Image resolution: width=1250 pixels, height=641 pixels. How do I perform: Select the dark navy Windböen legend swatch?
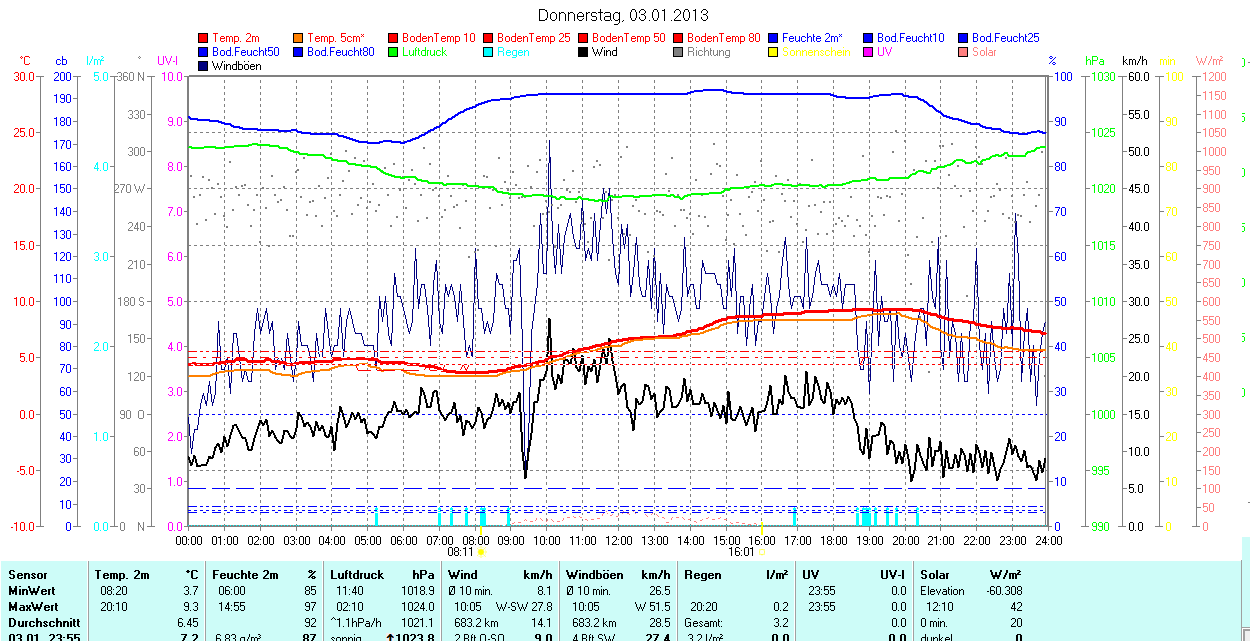(204, 66)
